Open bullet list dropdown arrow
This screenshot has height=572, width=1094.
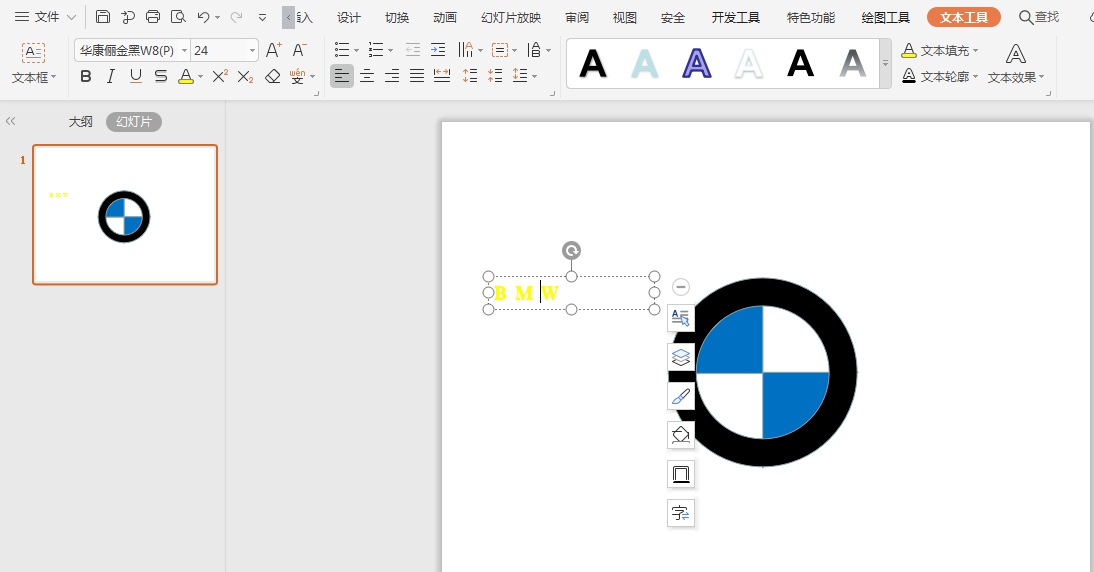(x=357, y=50)
